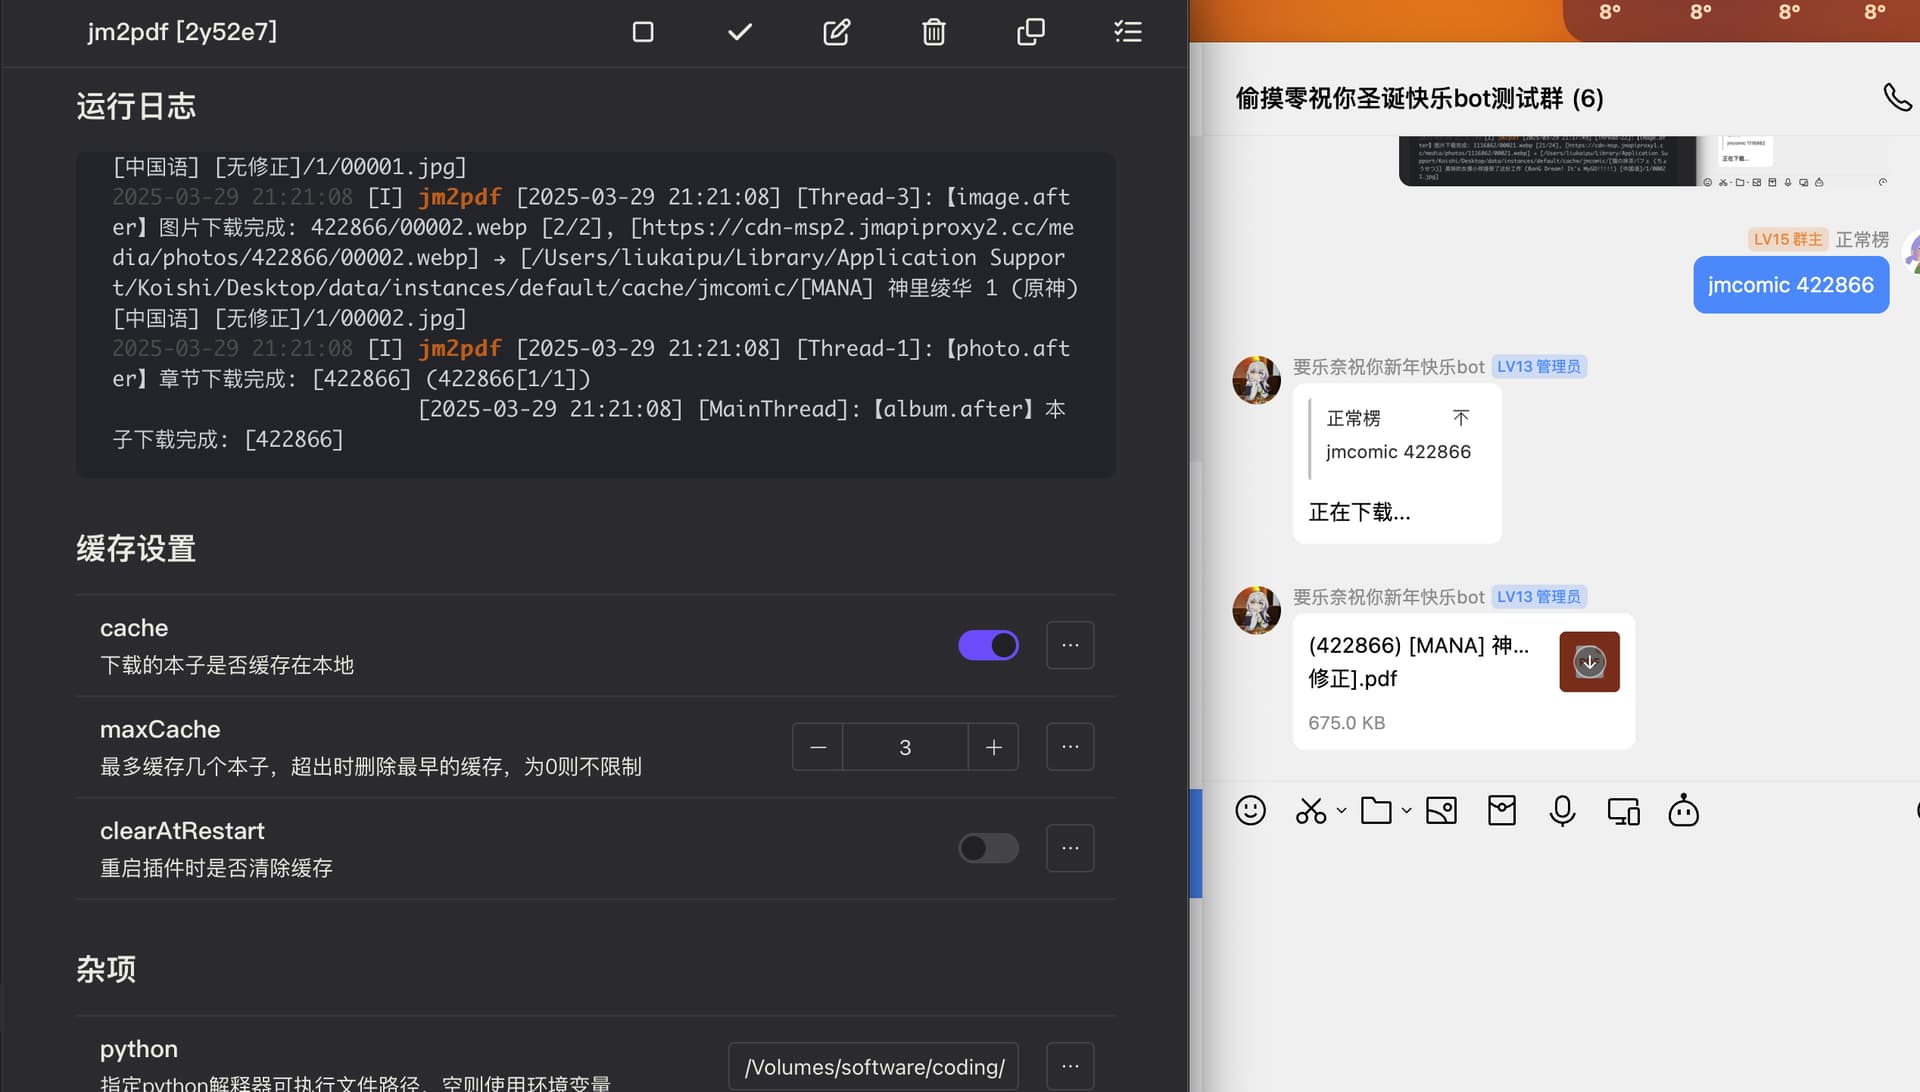Click the maxCache number field
This screenshot has width=1920, height=1092.
pyautogui.click(x=905, y=747)
